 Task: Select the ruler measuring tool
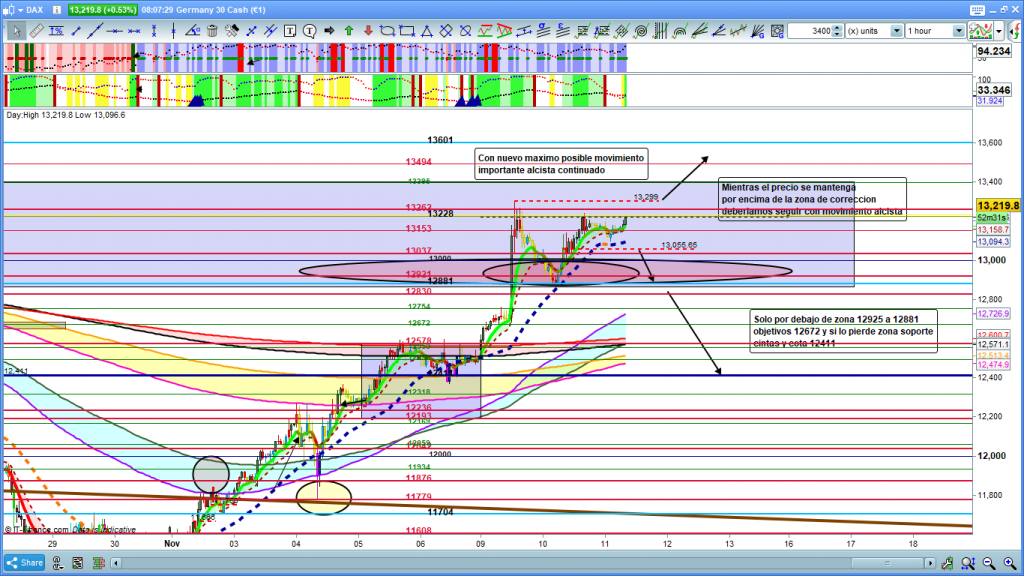tap(37, 31)
